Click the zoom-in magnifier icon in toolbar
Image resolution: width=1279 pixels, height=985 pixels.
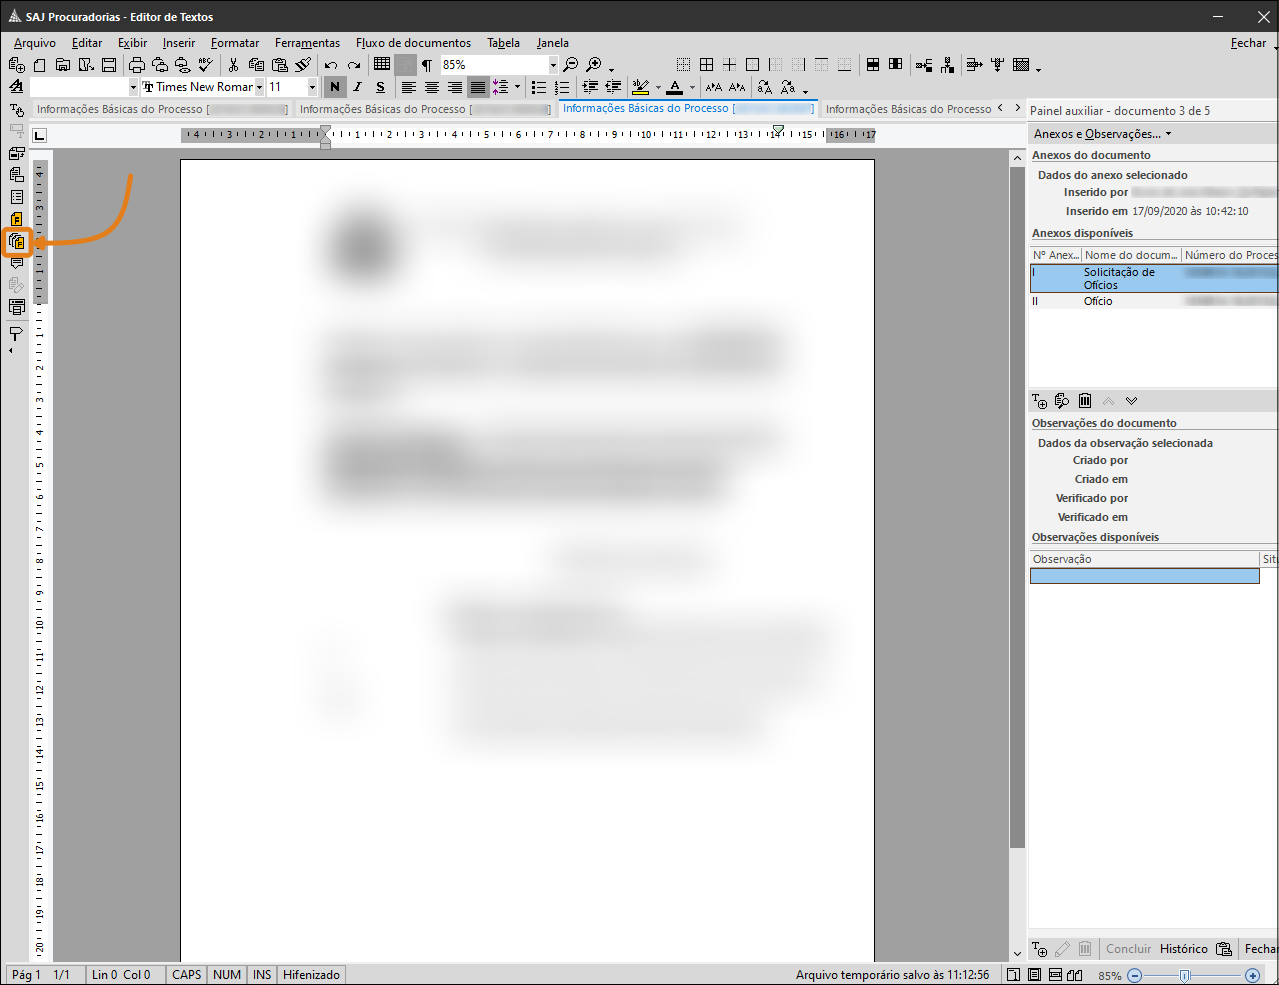[x=594, y=65]
